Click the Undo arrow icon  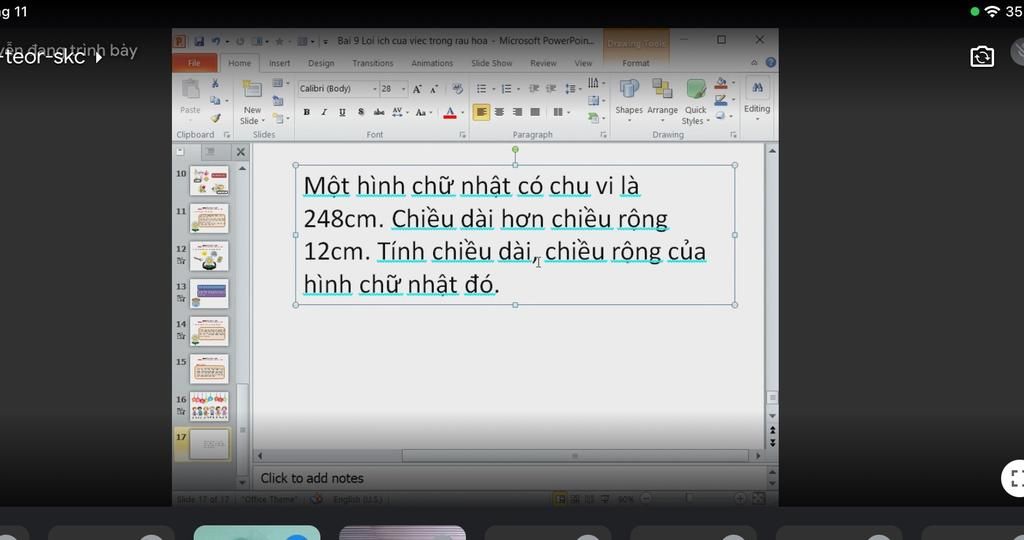(216, 41)
